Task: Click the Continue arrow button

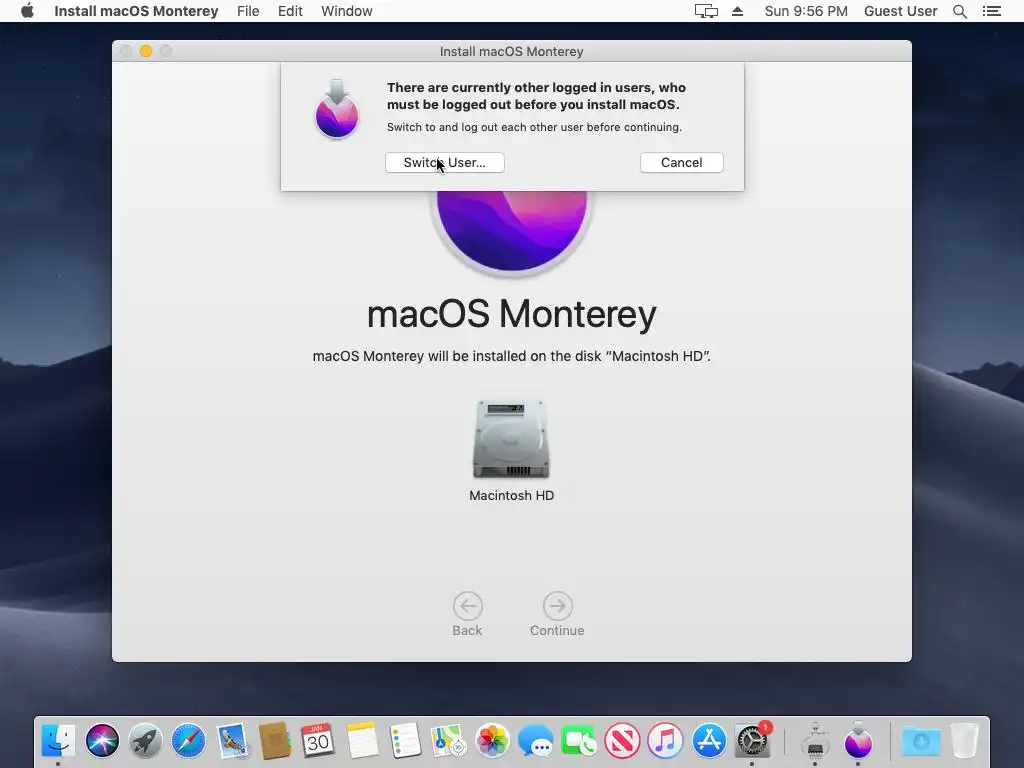Action: pyautogui.click(x=557, y=614)
